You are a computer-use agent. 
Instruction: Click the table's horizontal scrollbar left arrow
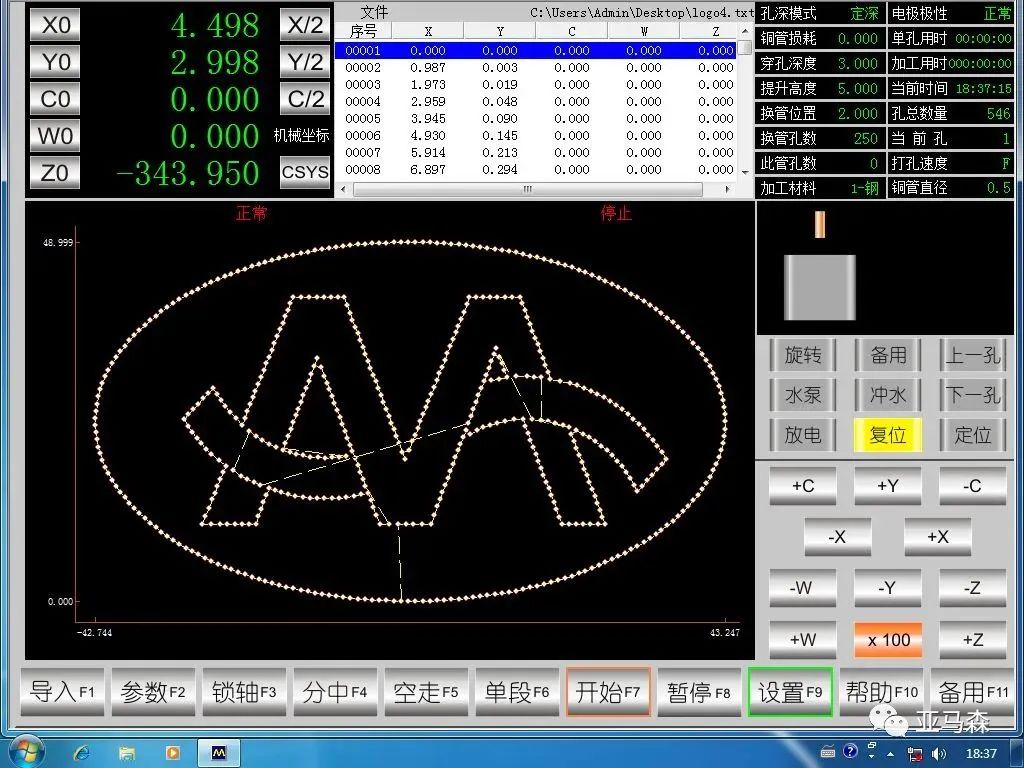click(x=344, y=189)
